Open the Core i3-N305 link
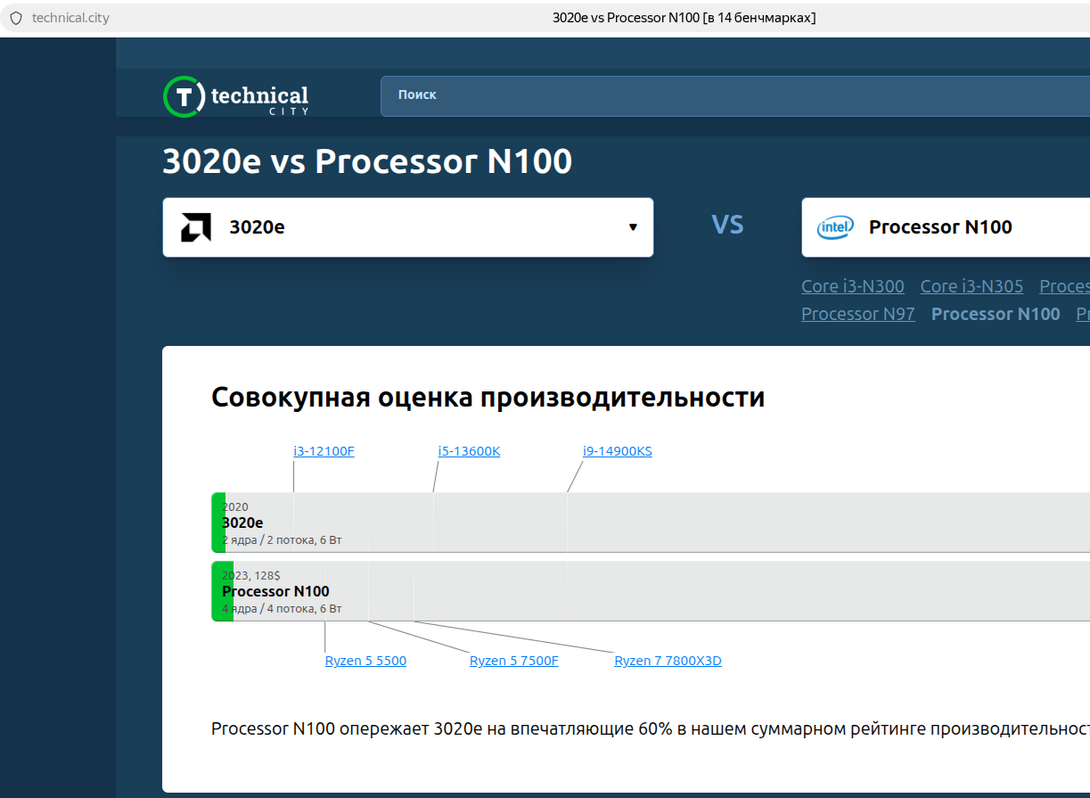Screen dimensions: 1090x798 tap(971, 286)
